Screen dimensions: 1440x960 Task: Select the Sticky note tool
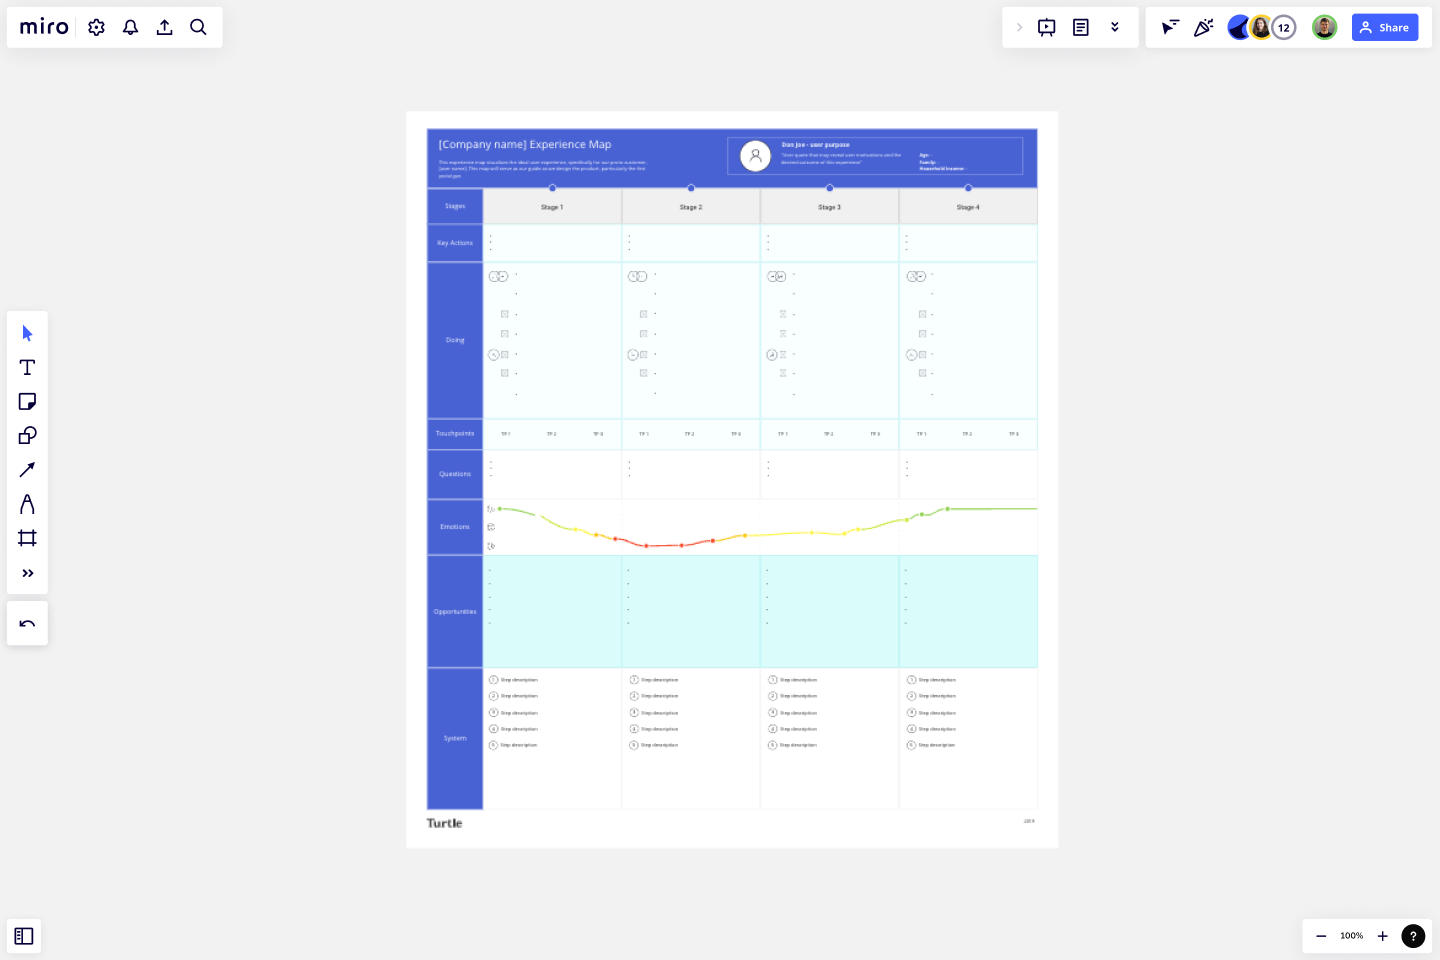[27, 401]
